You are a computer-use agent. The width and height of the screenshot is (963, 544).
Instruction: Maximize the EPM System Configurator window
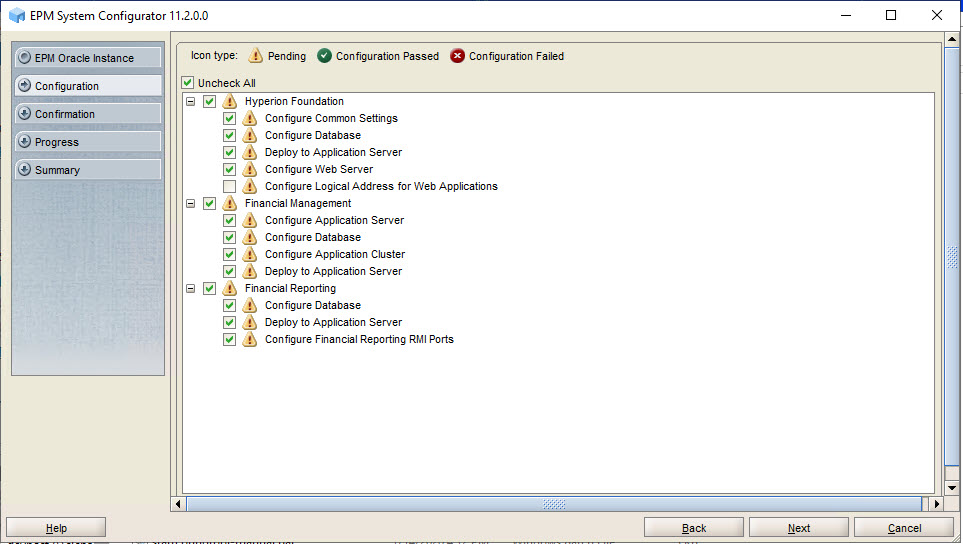coord(891,15)
